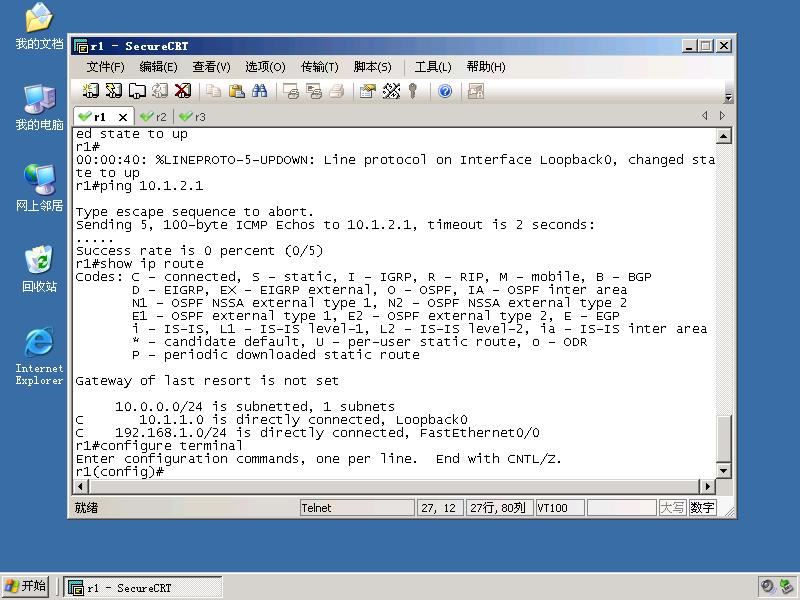The height and width of the screenshot is (600, 800).
Task: Click the Find binoculars icon
Action: (259, 91)
